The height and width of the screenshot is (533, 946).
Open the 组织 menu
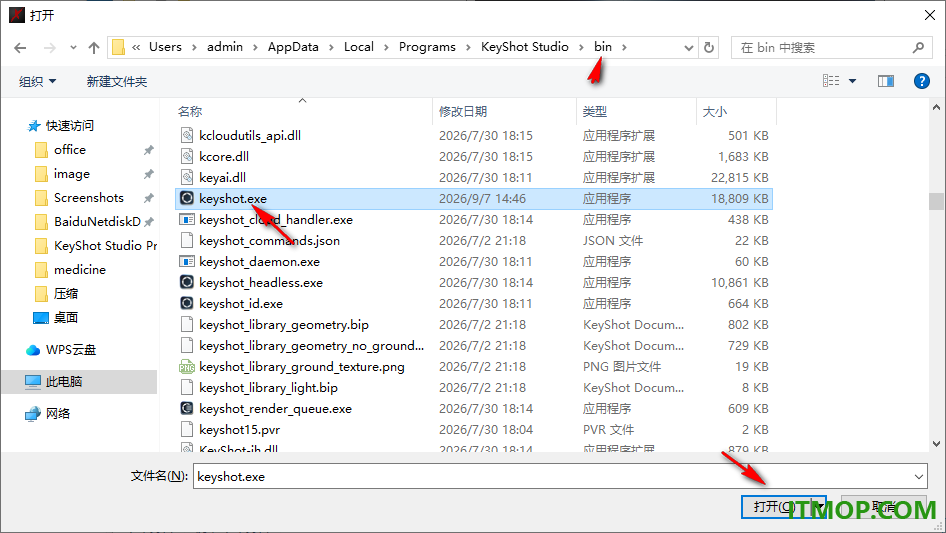[x=37, y=81]
